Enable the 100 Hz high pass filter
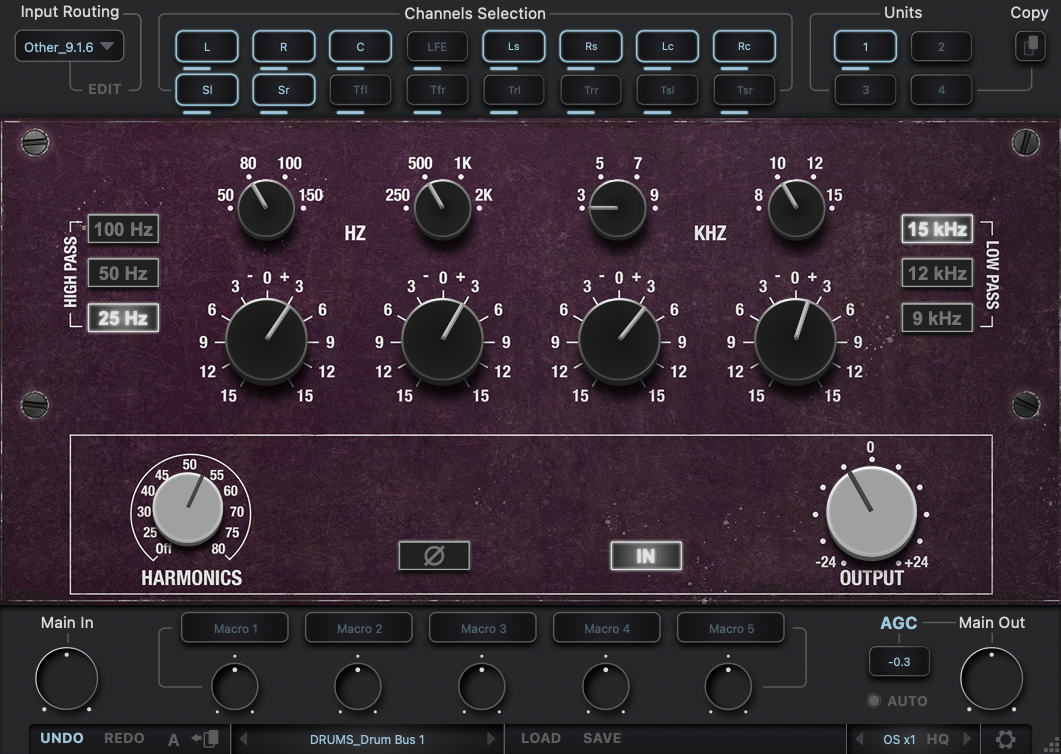 pos(123,229)
